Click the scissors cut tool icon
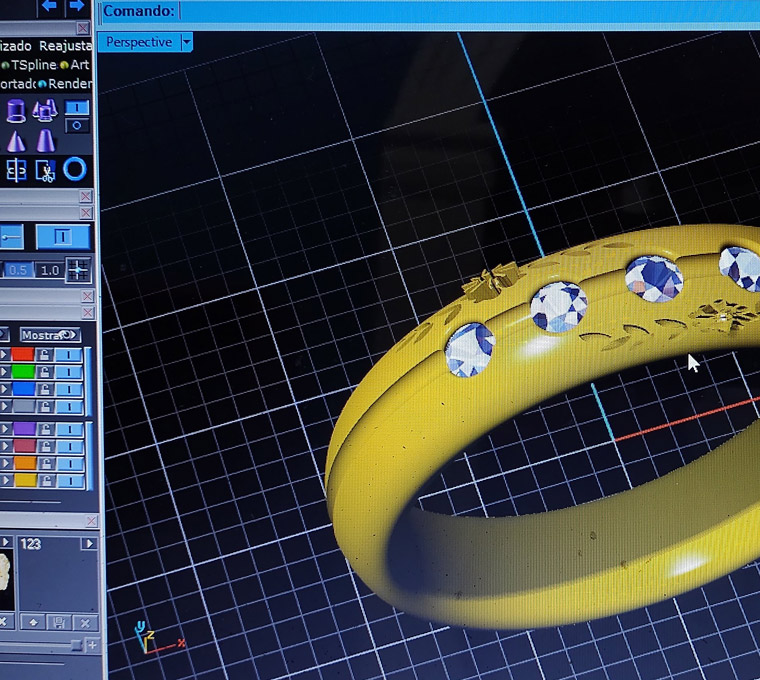Viewport: 760px width, 680px height. tap(45, 170)
